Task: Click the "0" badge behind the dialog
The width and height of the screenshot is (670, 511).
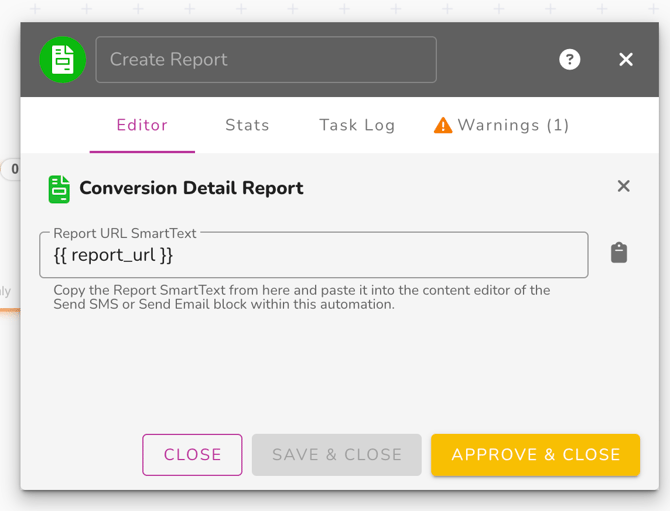Action: pyautogui.click(x=13, y=169)
